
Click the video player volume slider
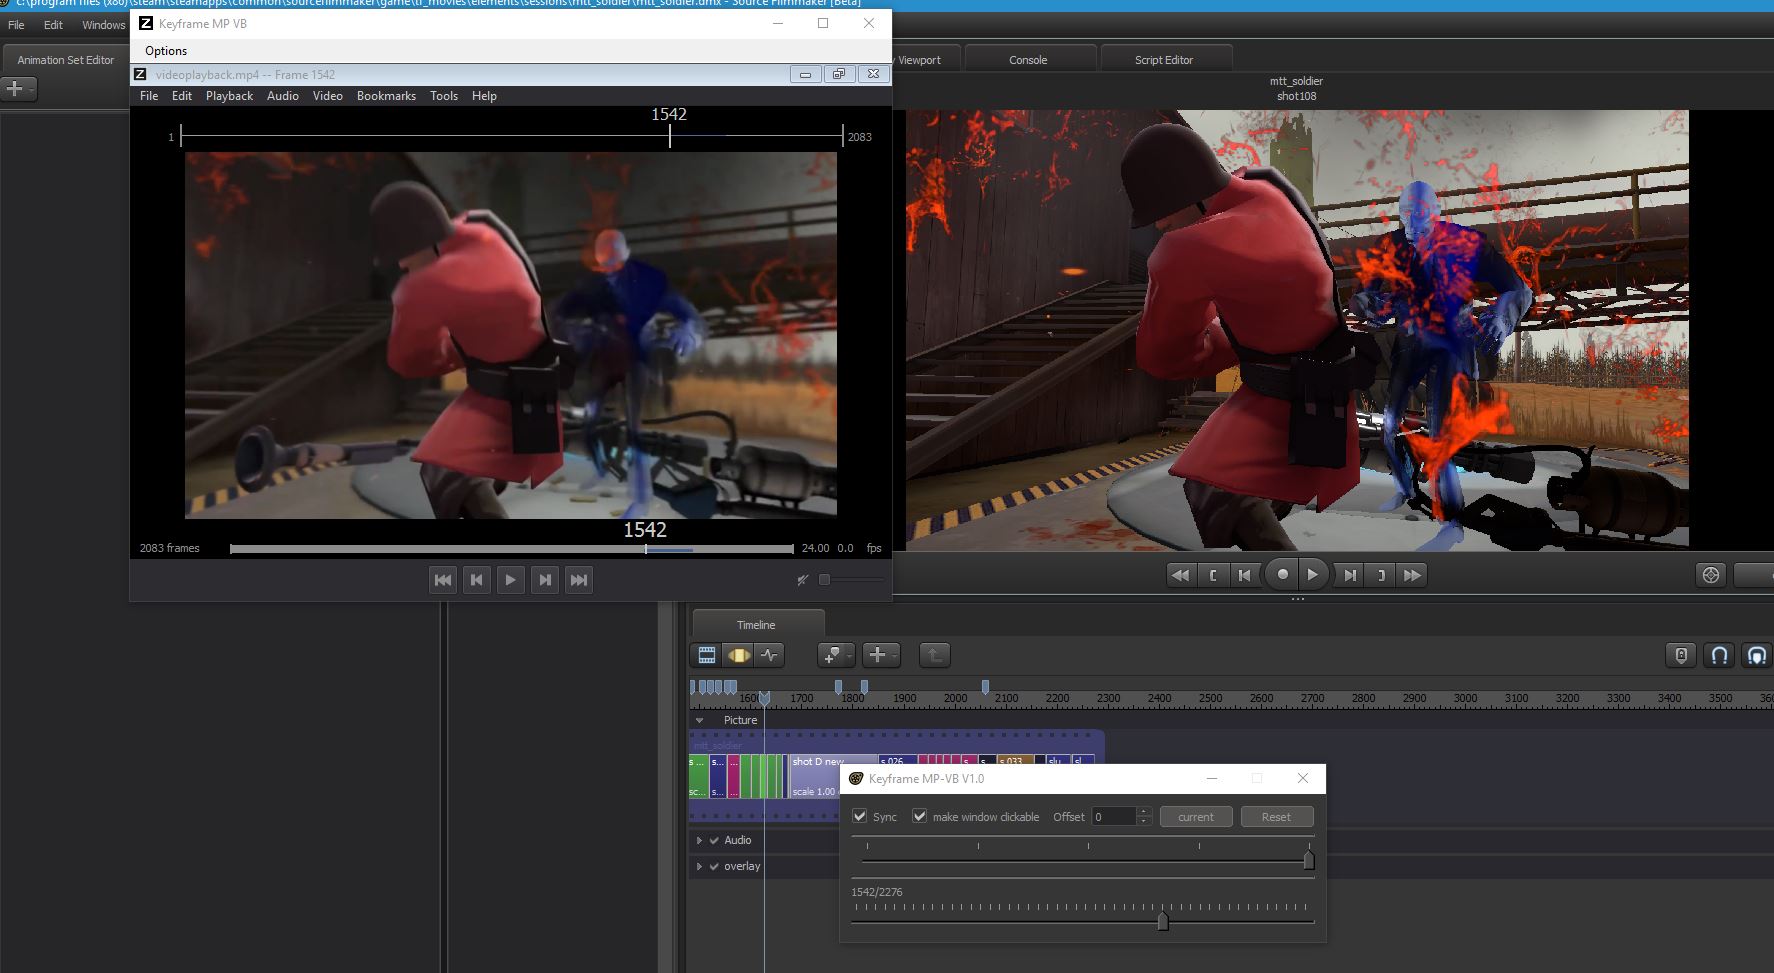[x=851, y=579]
